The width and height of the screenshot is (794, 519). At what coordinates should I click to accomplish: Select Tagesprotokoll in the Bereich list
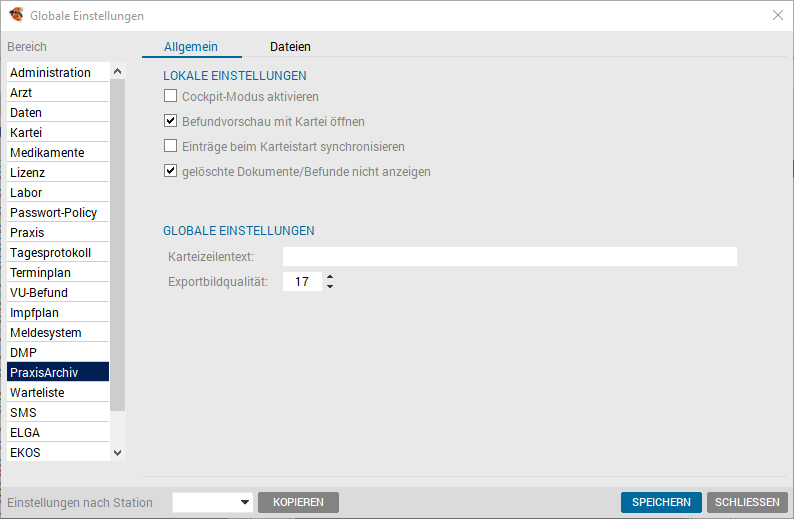[58, 253]
